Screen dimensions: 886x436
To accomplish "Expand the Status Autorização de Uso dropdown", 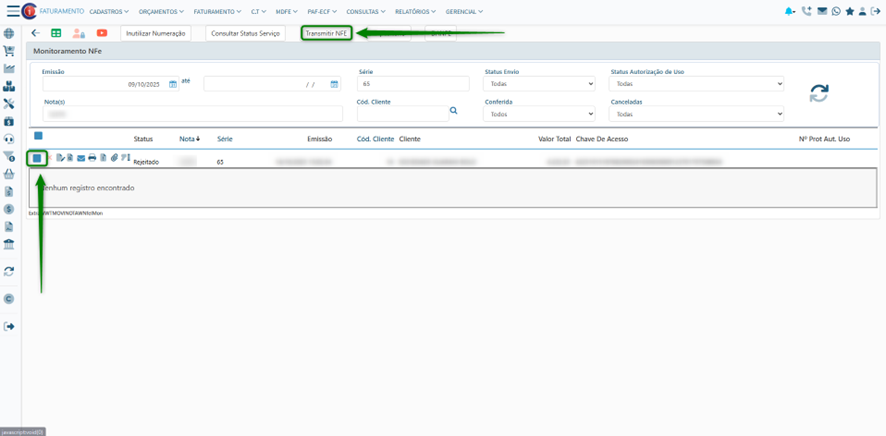I will [x=696, y=84].
